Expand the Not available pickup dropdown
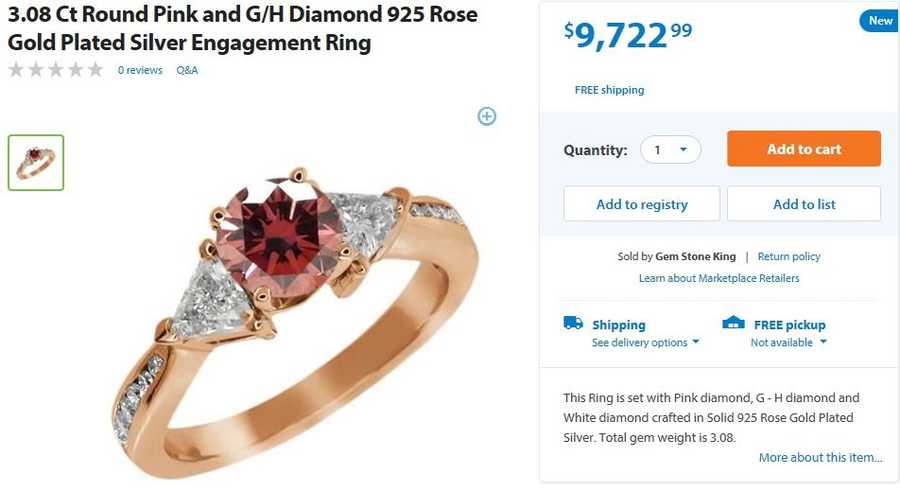Screen dimensions: 900x492 tap(789, 342)
